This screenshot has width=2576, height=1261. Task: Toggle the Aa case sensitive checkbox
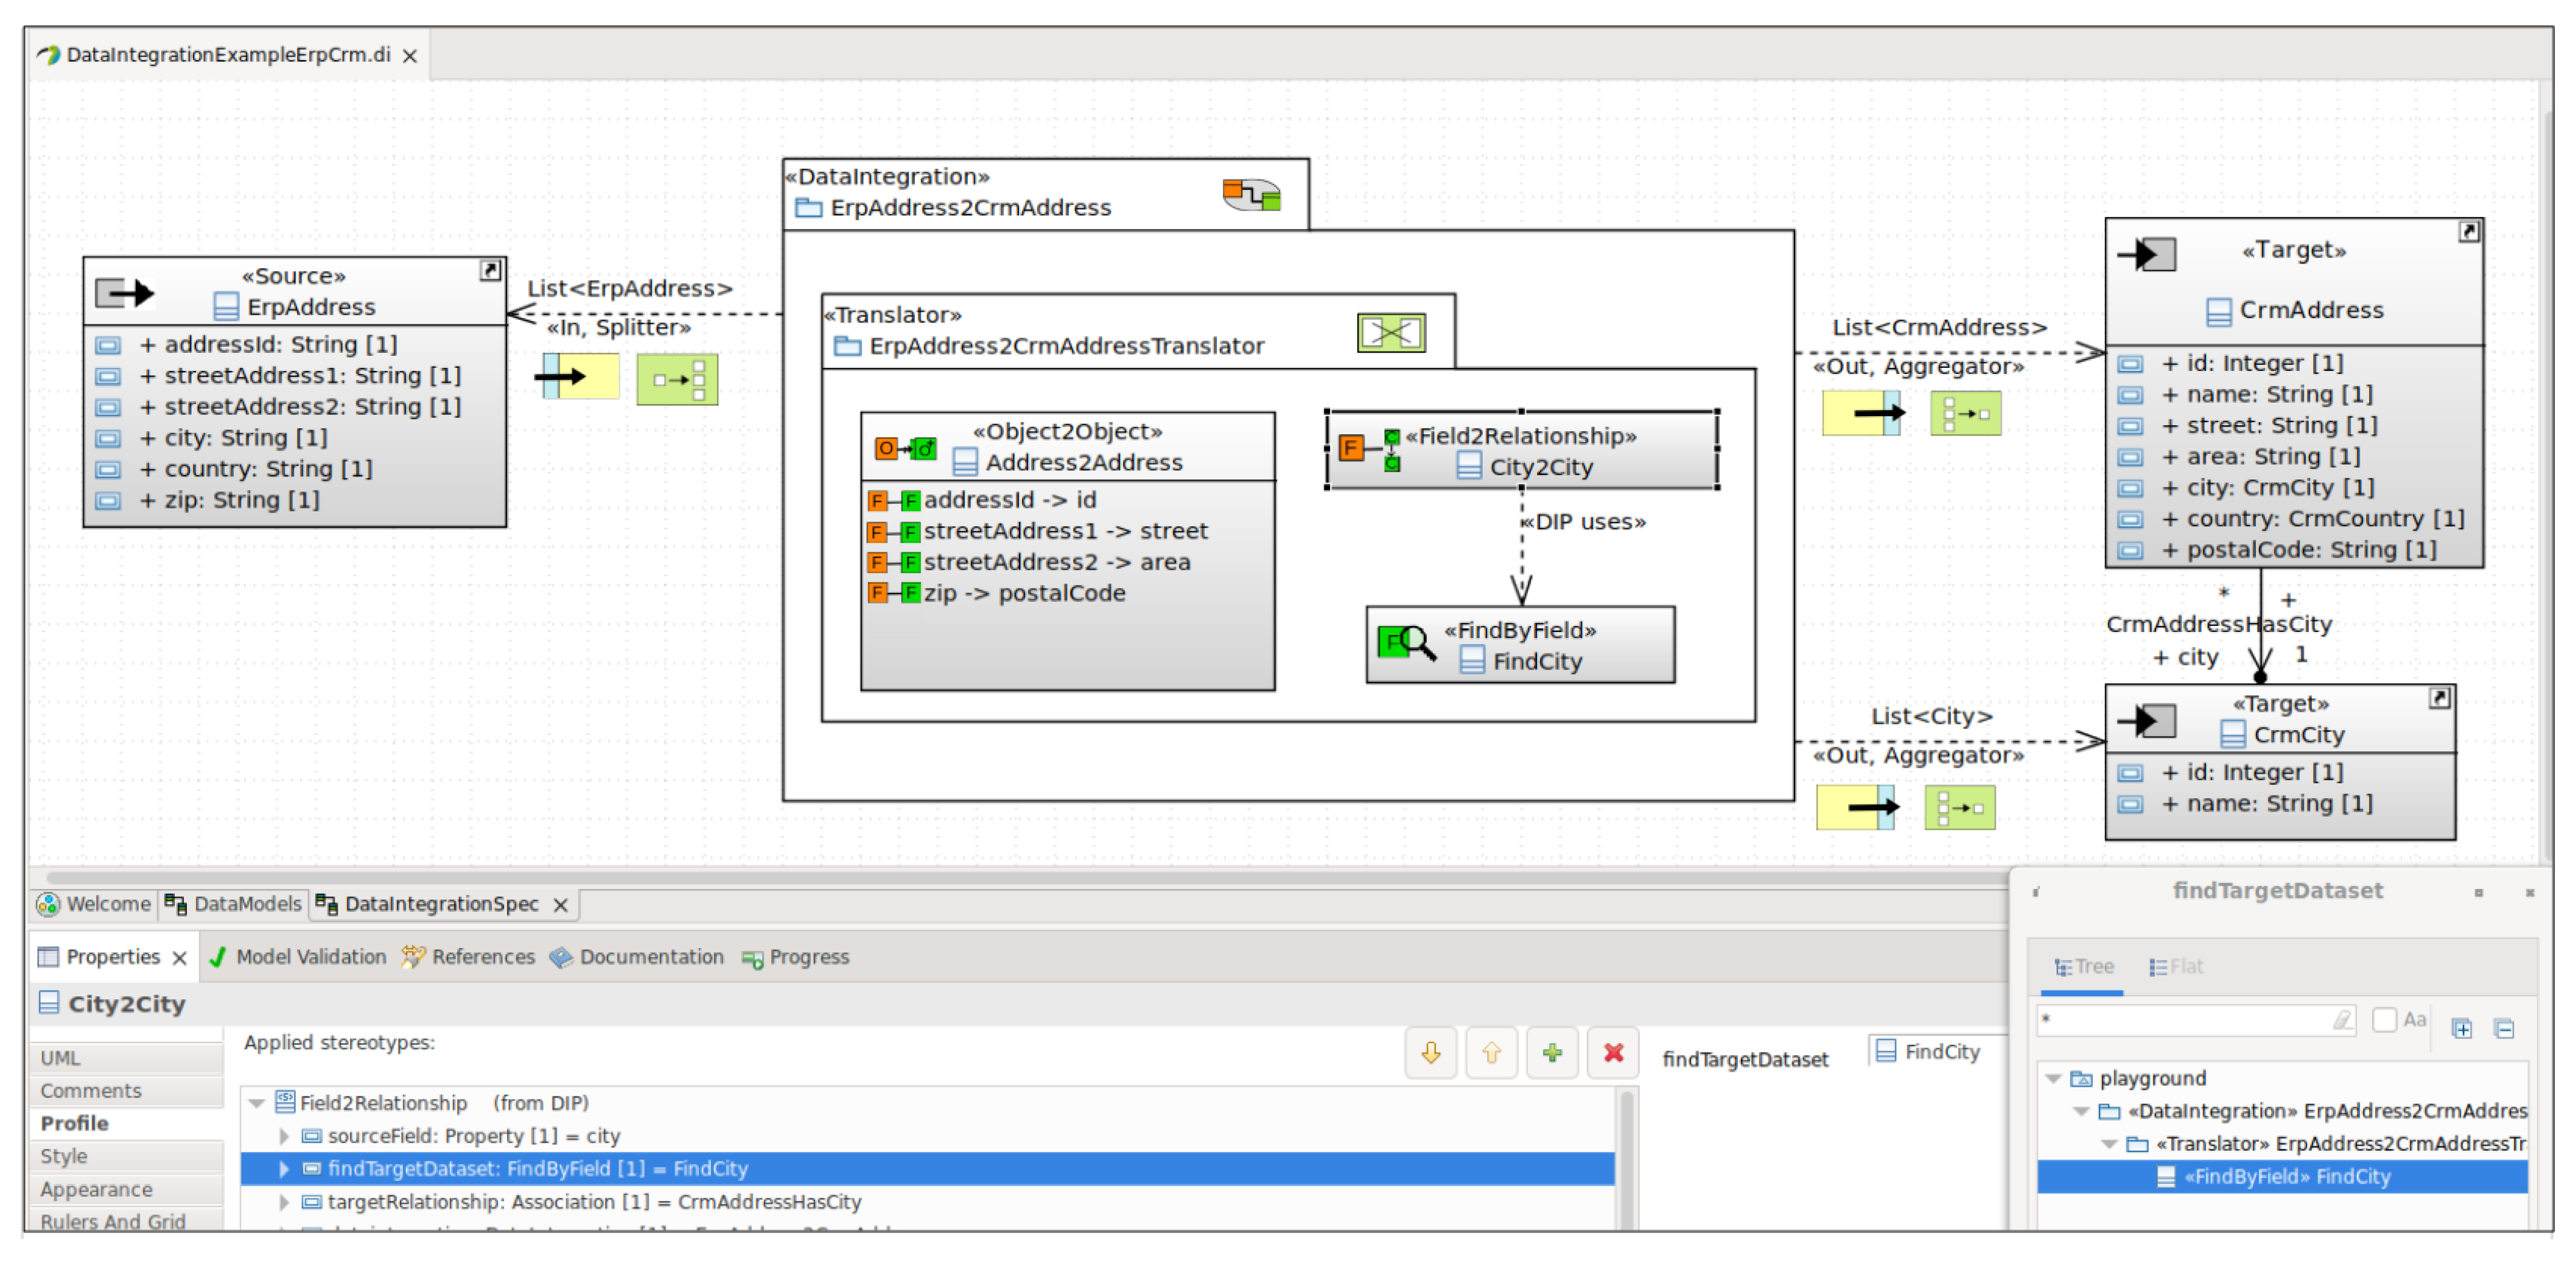pyautogui.click(x=2384, y=1019)
